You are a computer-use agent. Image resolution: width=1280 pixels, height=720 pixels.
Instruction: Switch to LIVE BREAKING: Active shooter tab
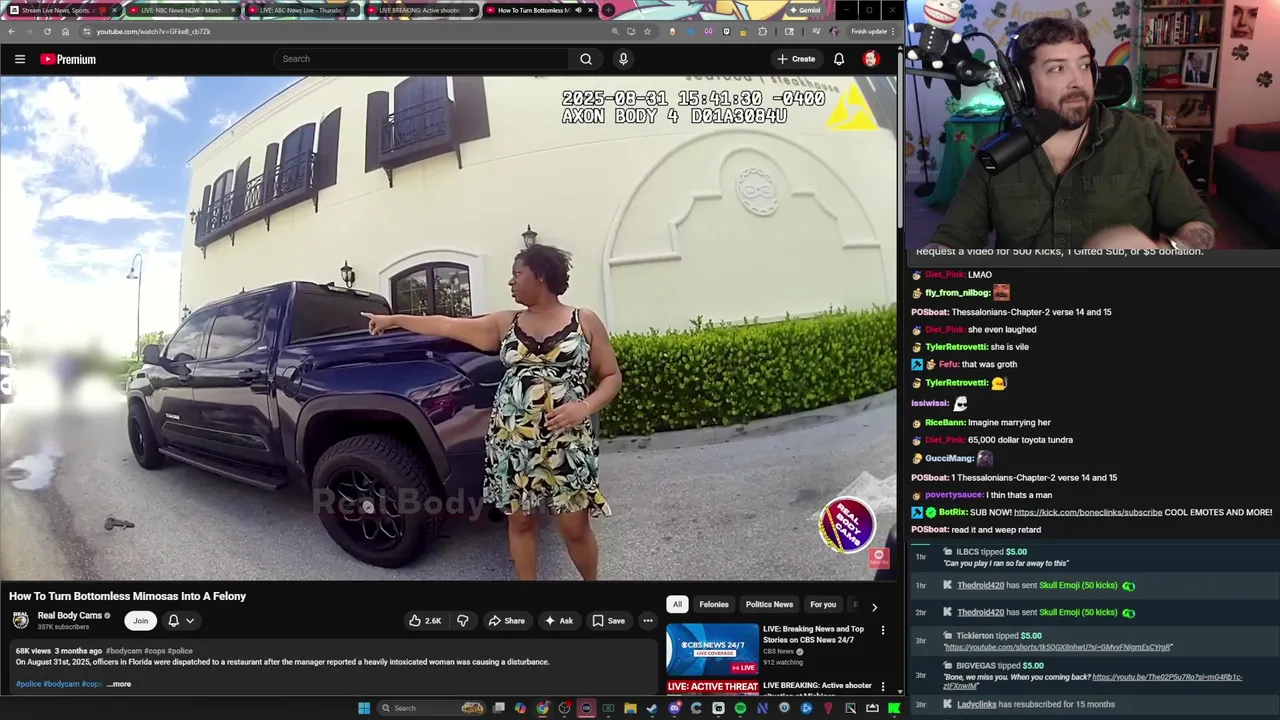[420, 10]
